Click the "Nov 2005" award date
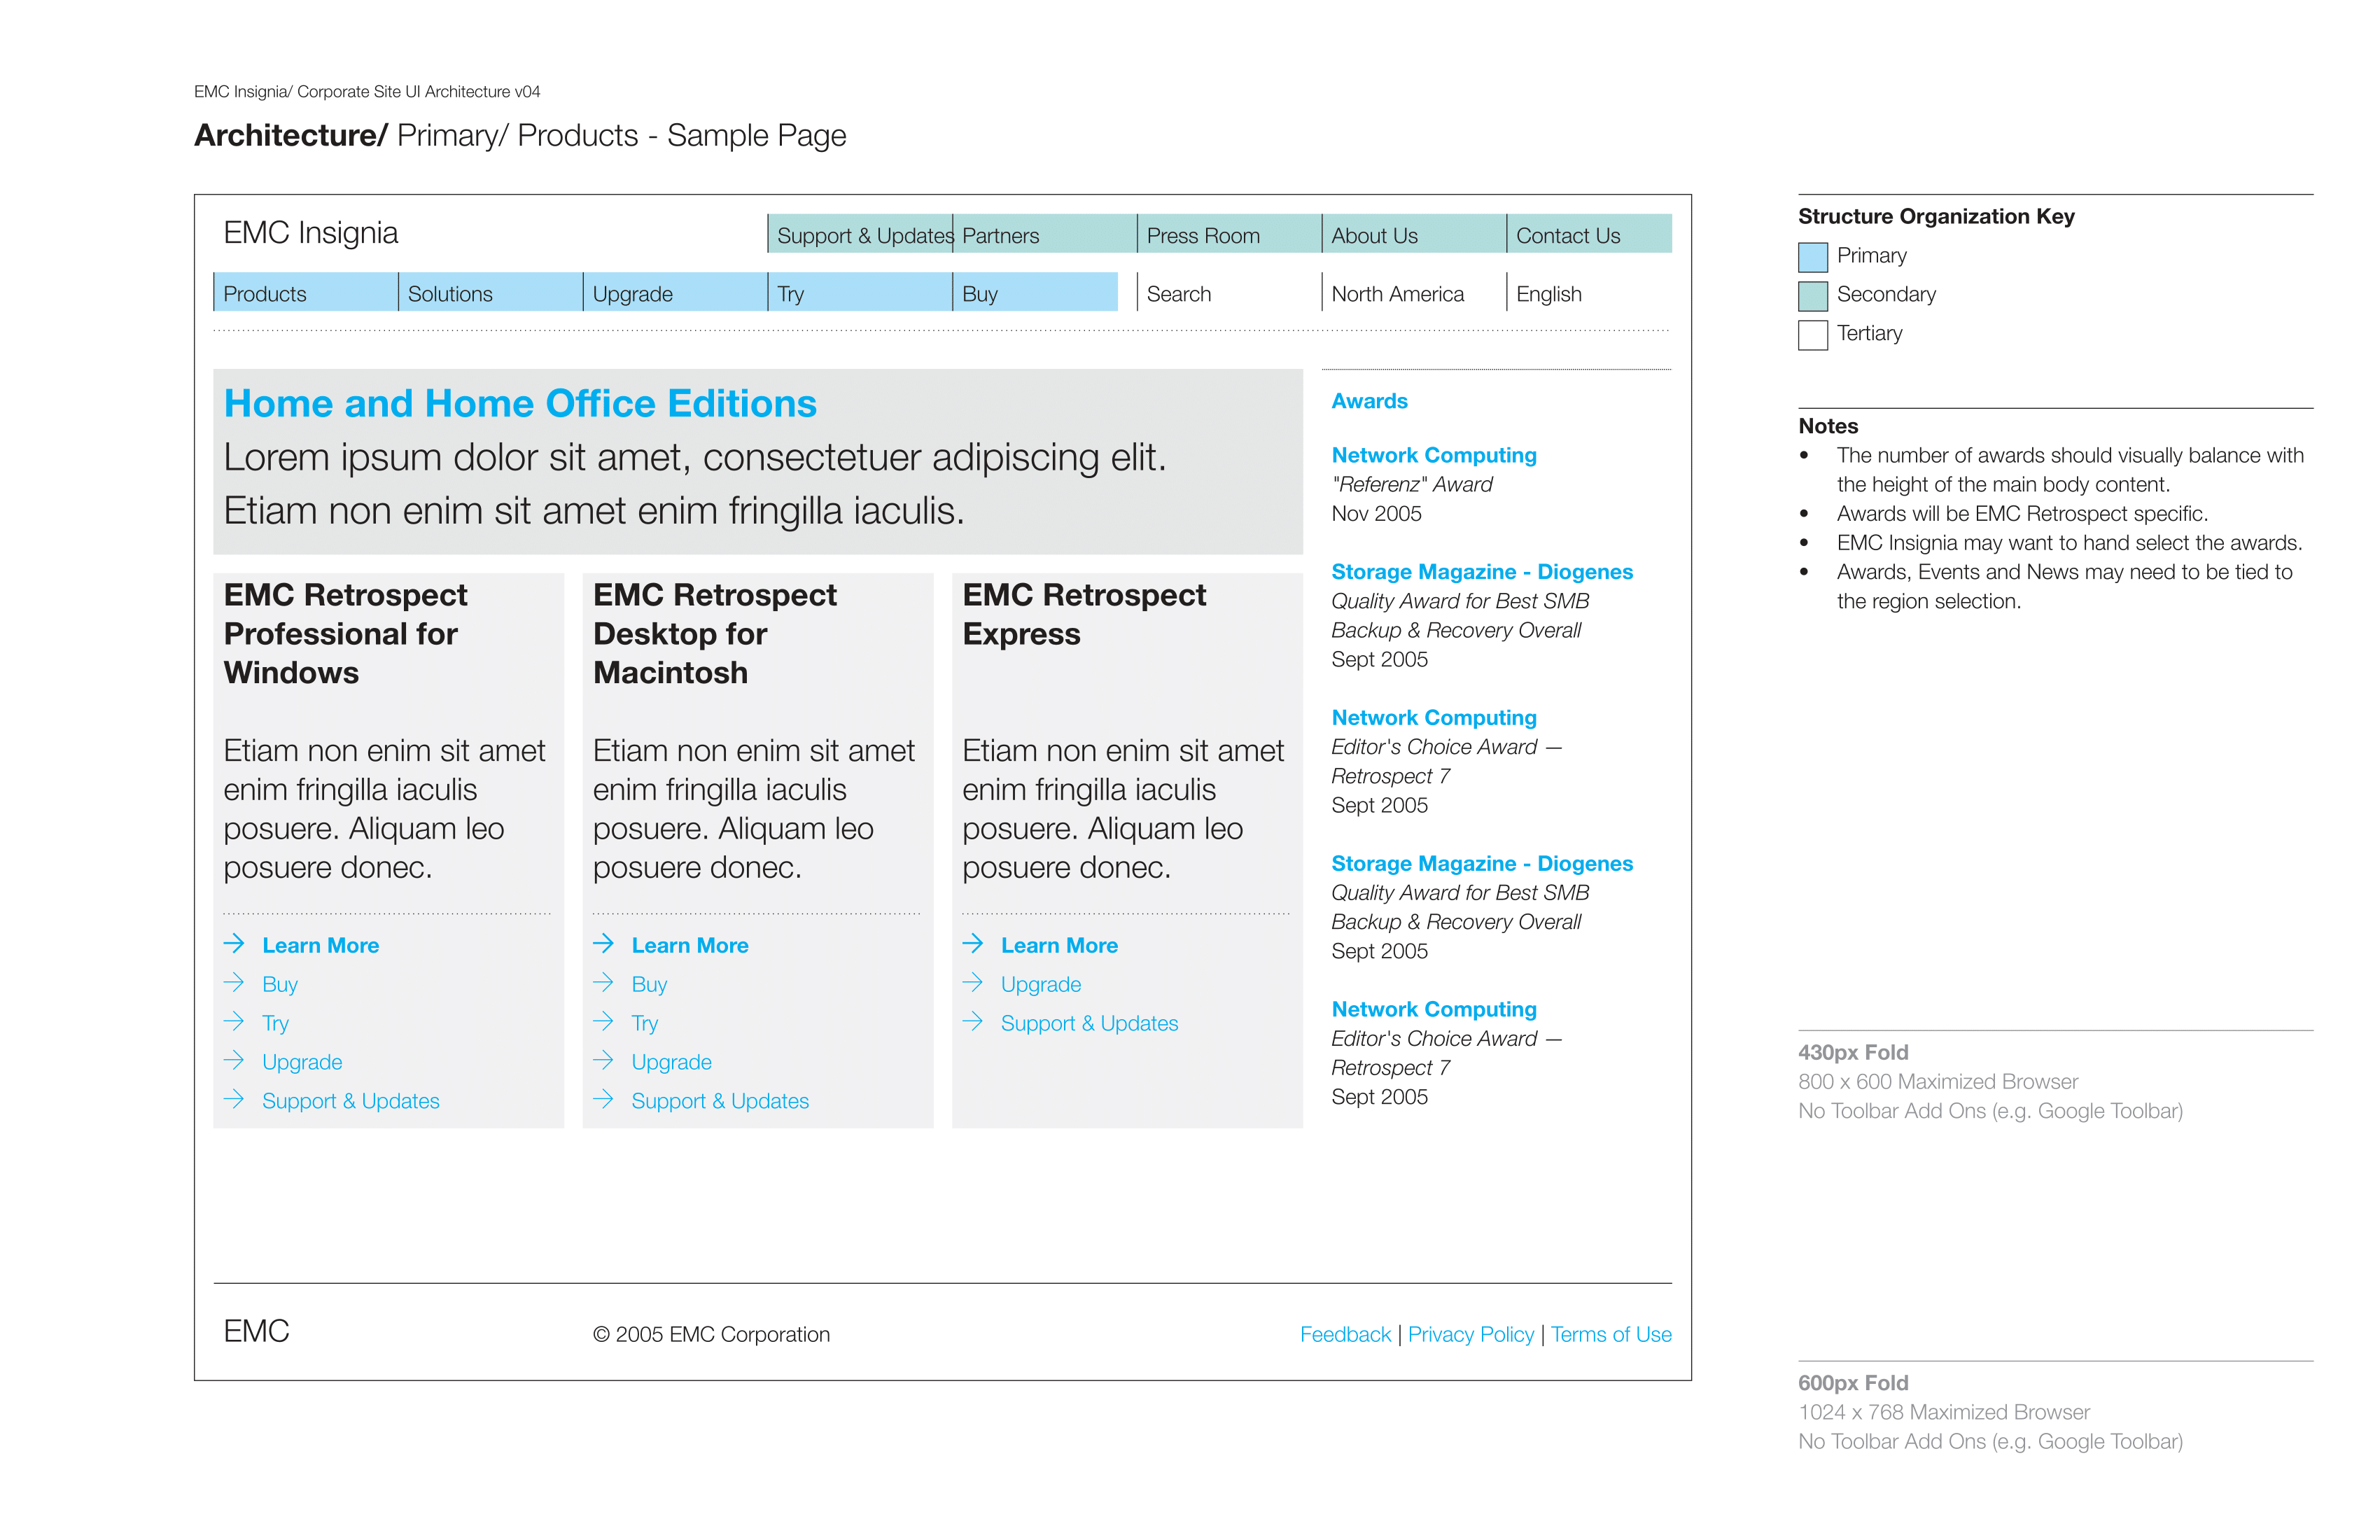Image resolution: width=2380 pixels, height=1540 pixels. coord(1376,513)
